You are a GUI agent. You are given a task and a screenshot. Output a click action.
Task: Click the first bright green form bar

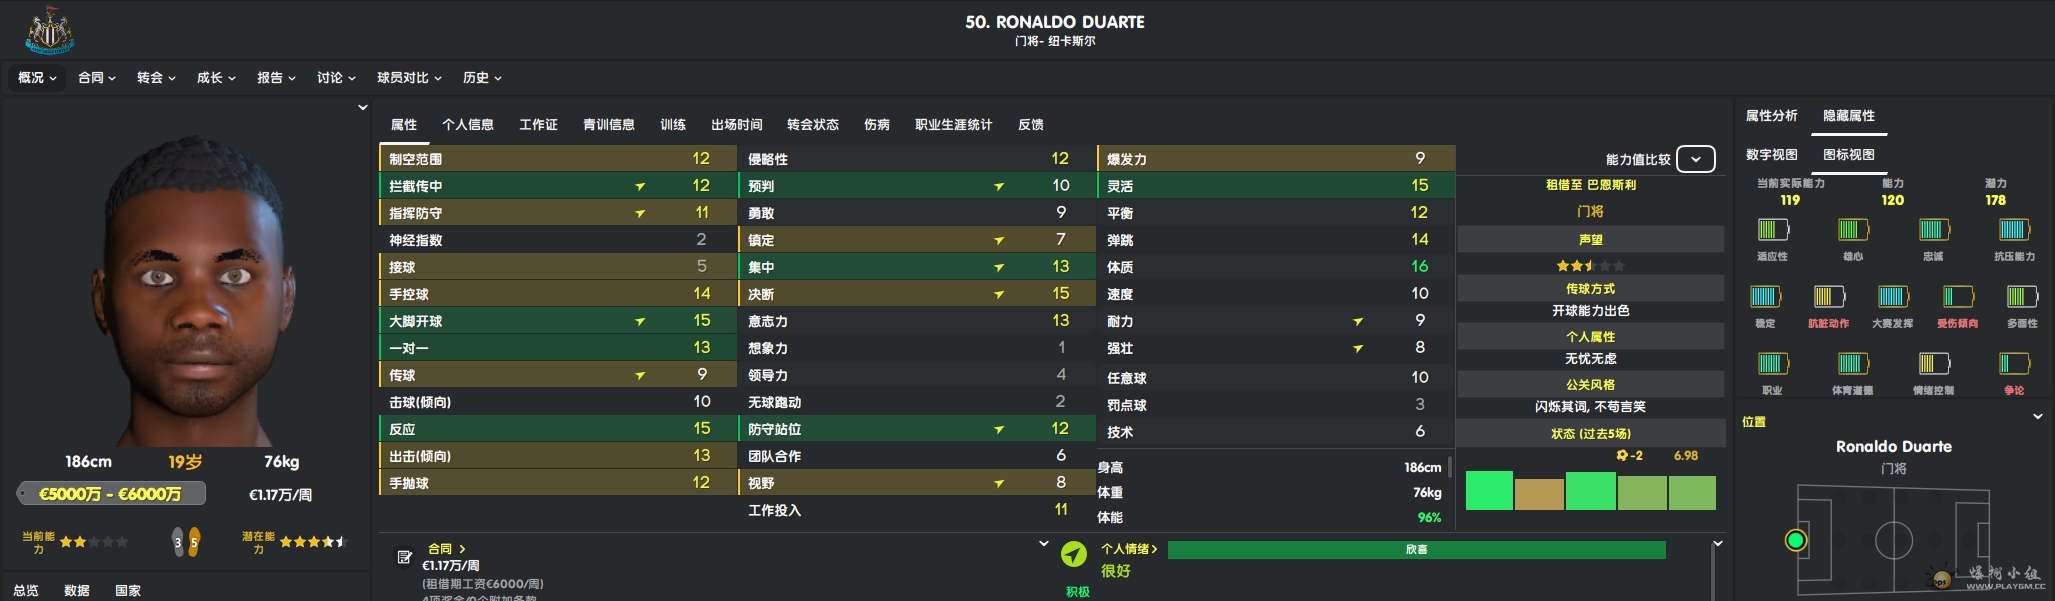coord(1489,491)
